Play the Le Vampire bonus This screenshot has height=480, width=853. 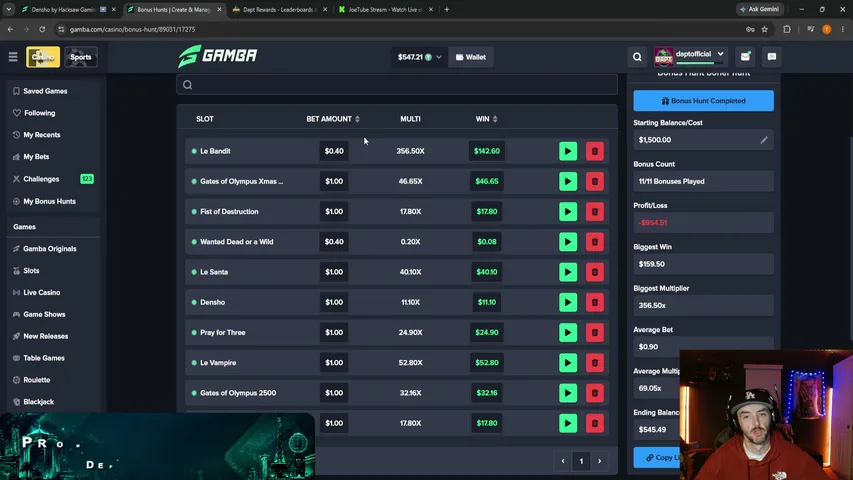[567, 362]
